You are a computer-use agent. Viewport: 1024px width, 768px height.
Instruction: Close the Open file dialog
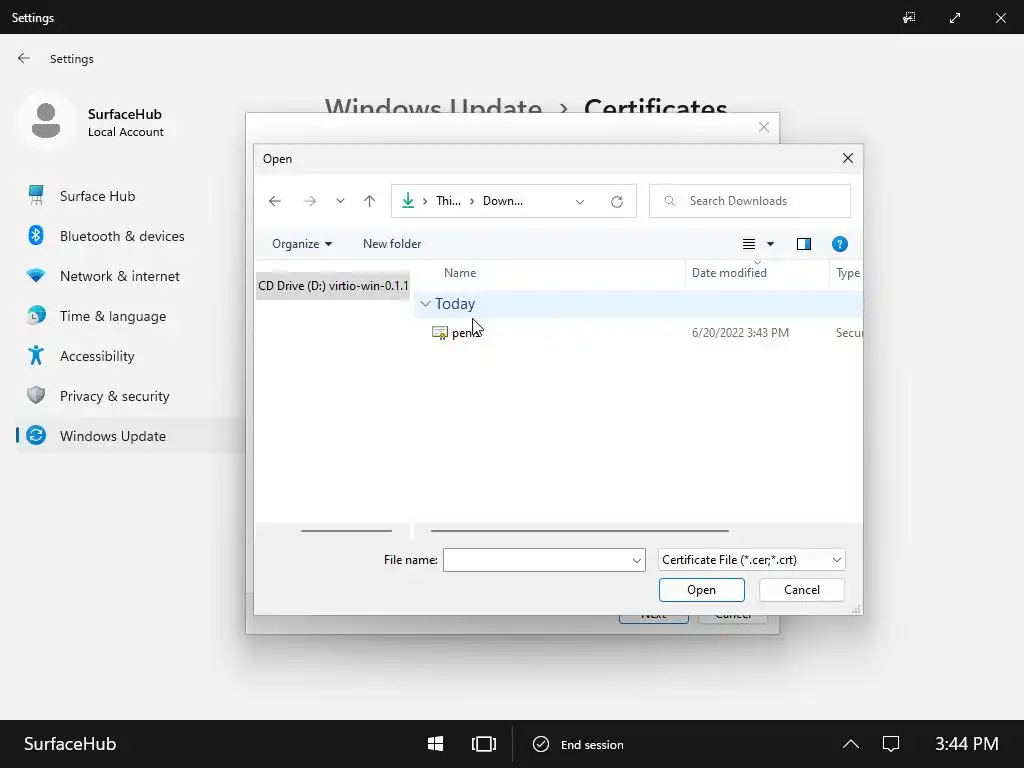pos(848,159)
